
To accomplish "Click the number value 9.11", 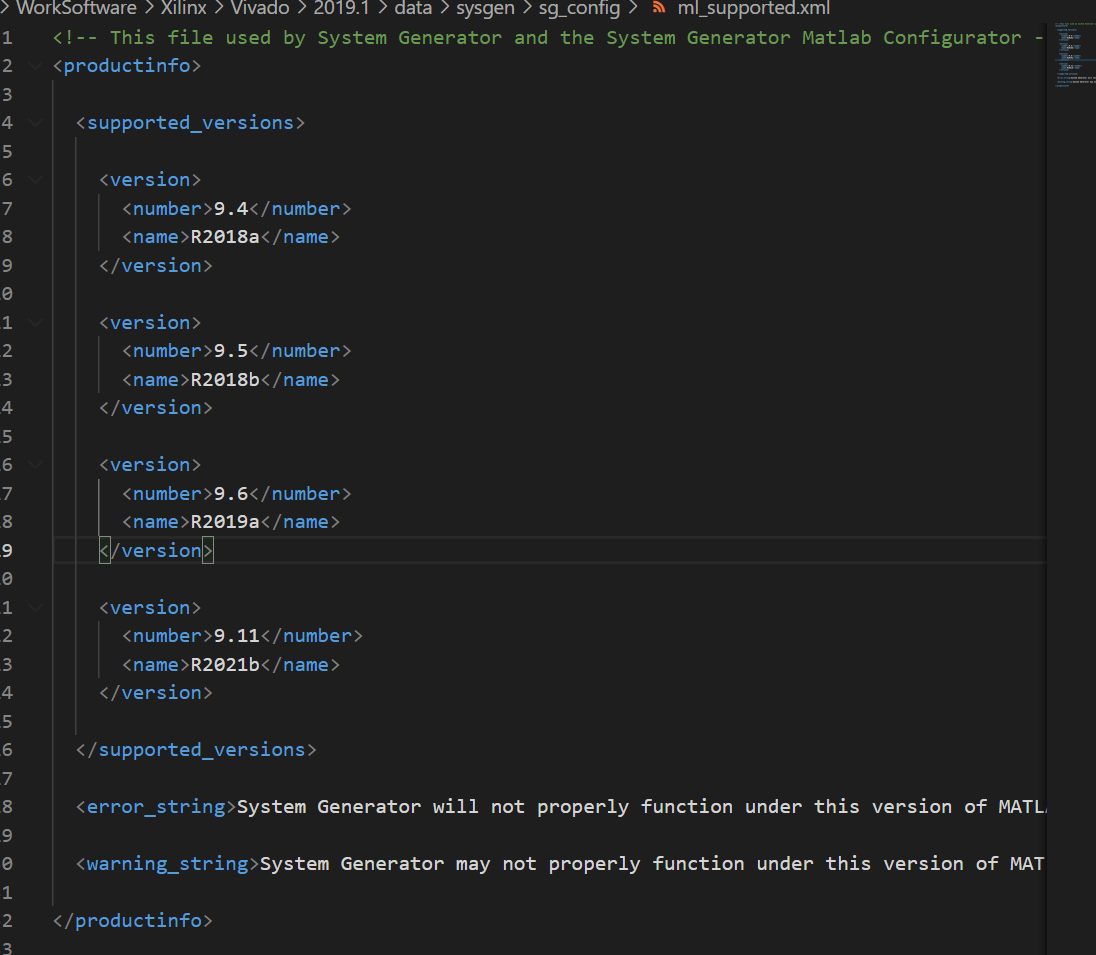I will pyautogui.click(x=234, y=635).
